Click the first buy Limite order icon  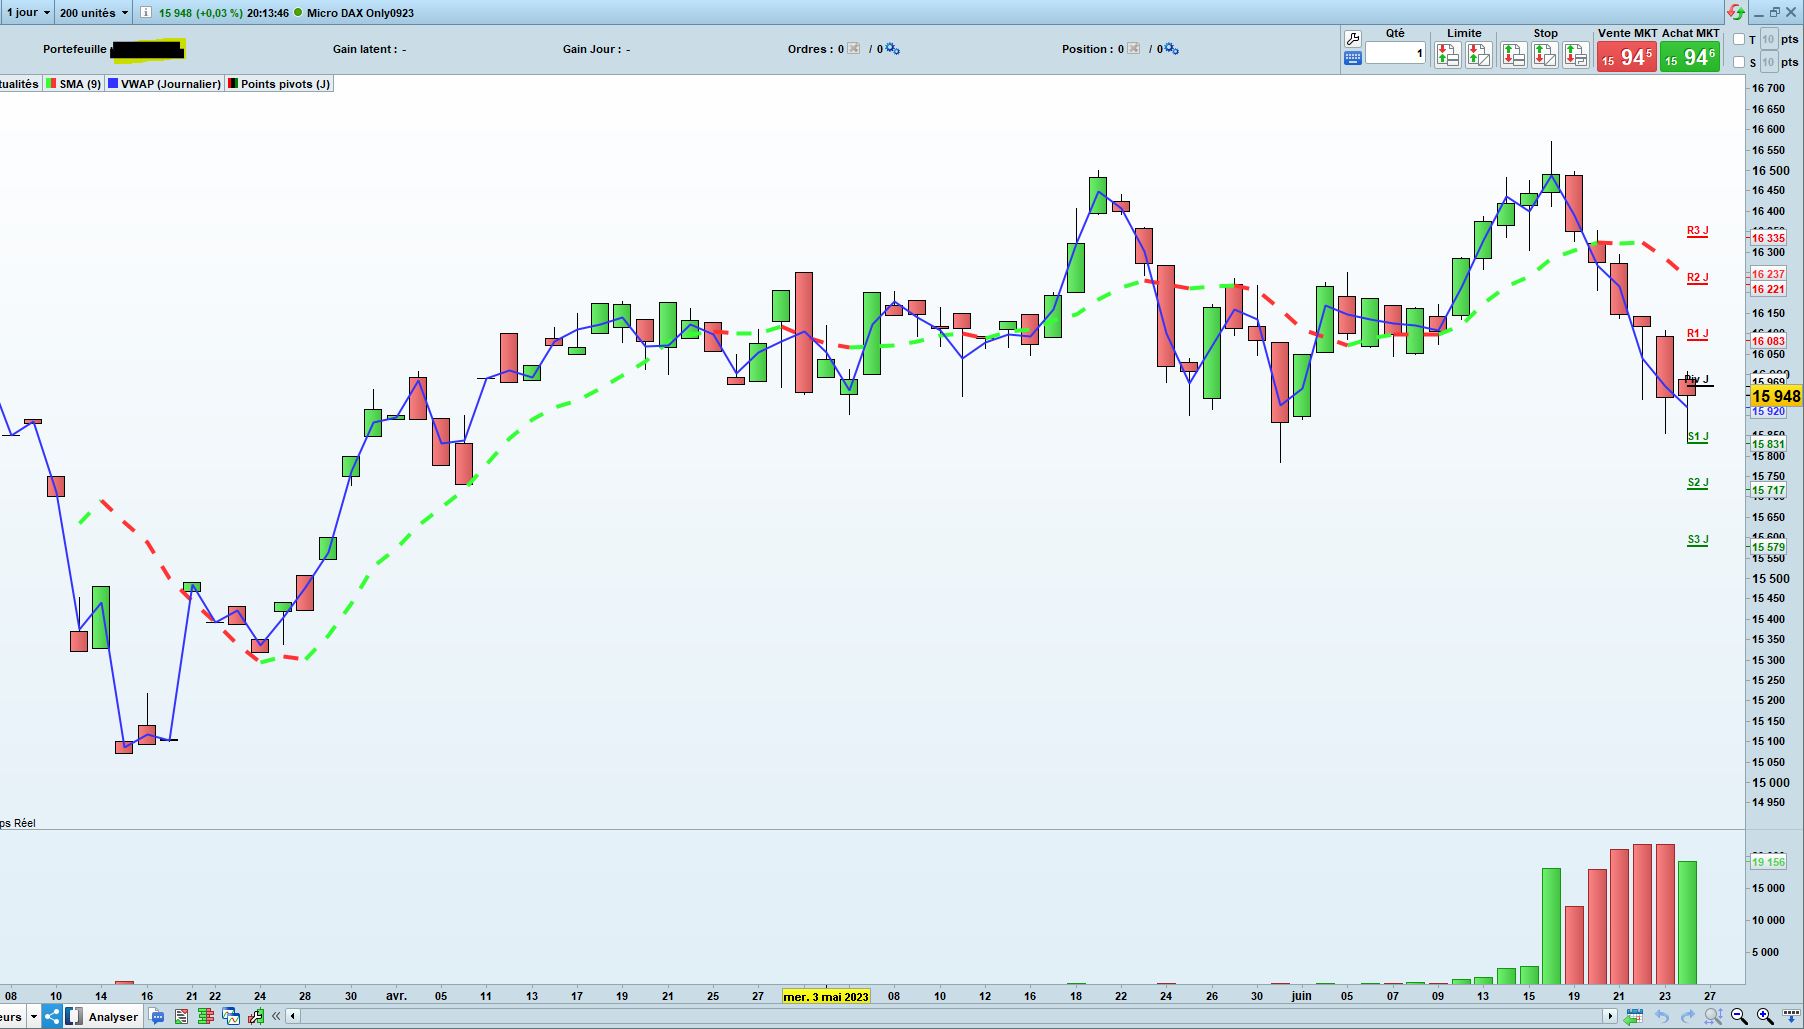[1447, 55]
